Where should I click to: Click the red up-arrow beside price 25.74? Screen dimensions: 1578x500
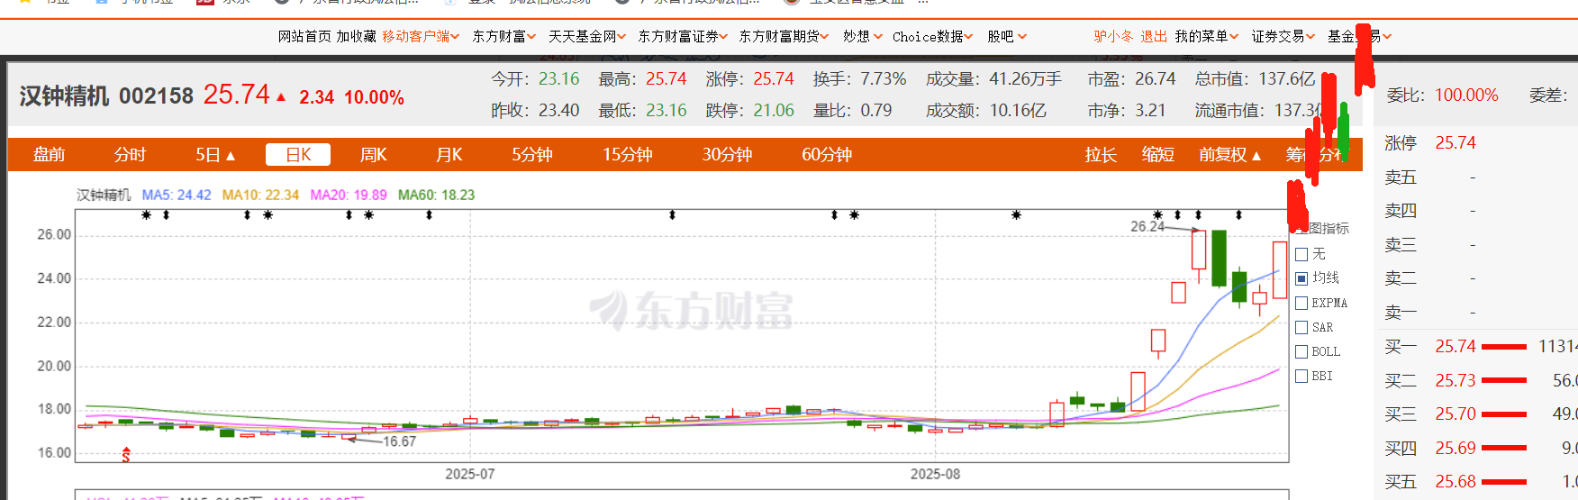click(x=281, y=97)
